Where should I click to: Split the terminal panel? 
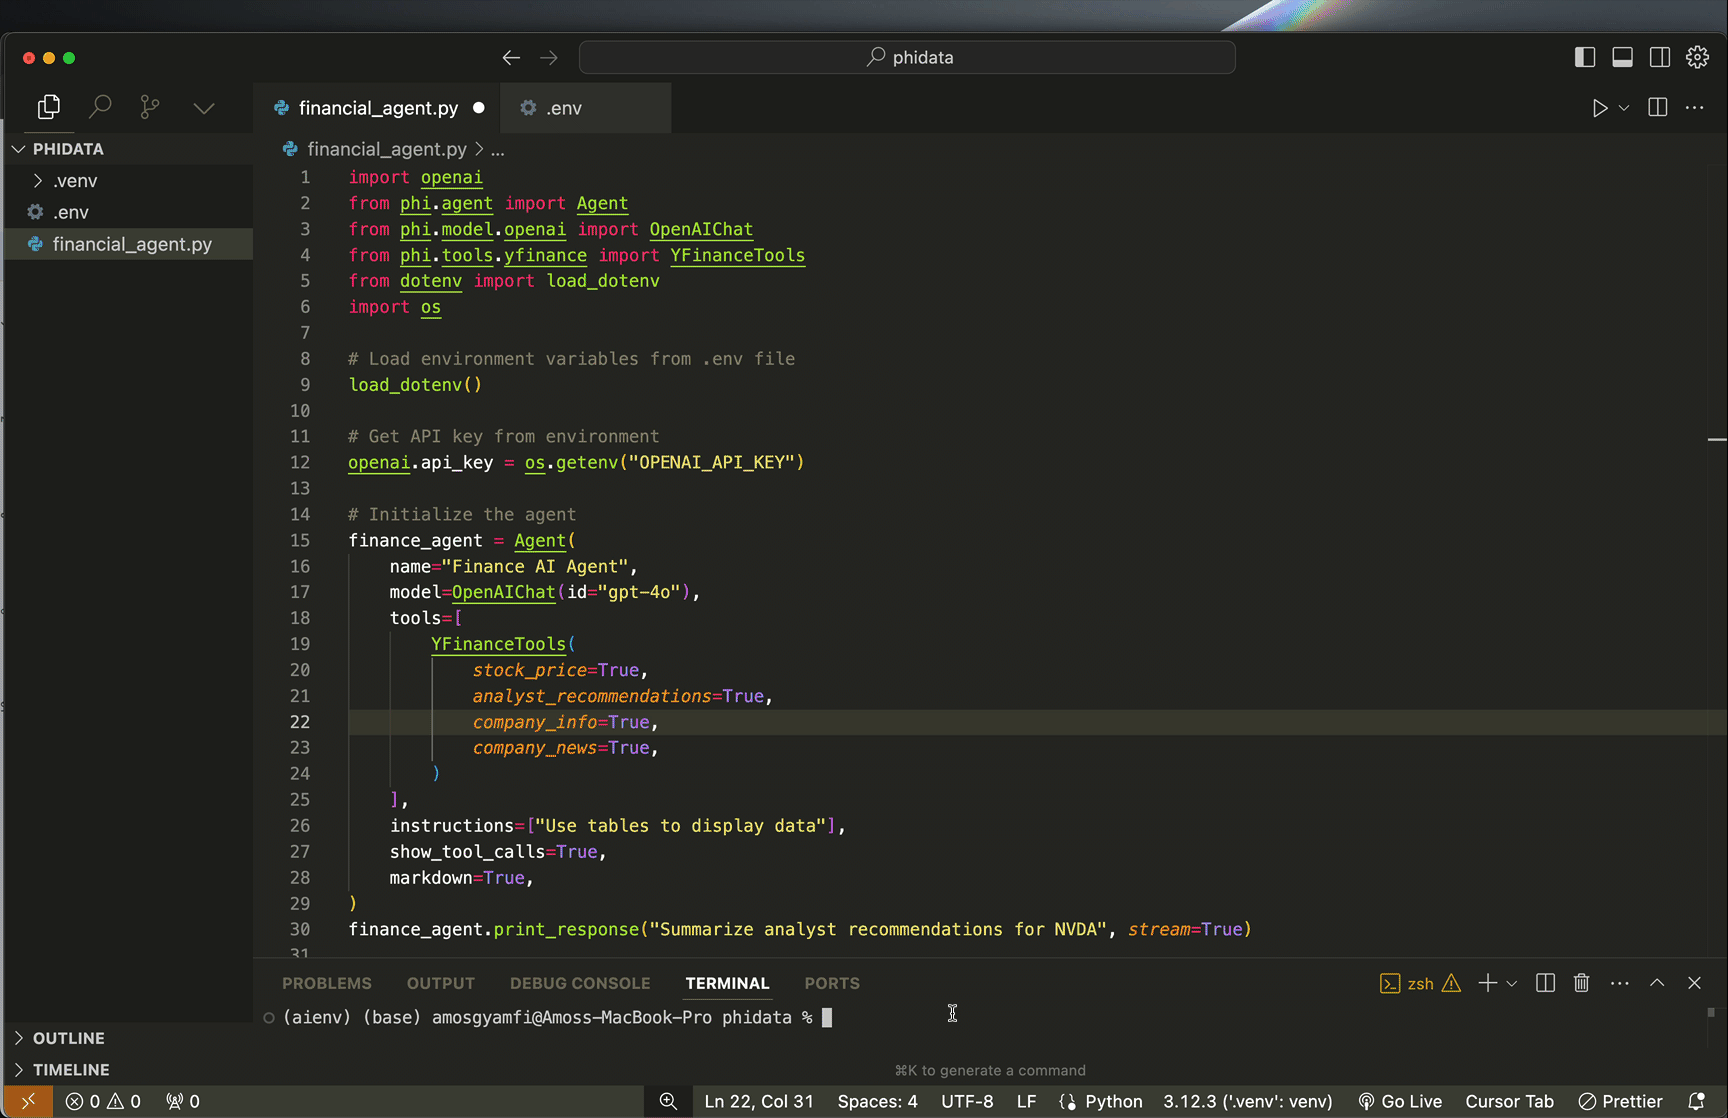(x=1545, y=983)
